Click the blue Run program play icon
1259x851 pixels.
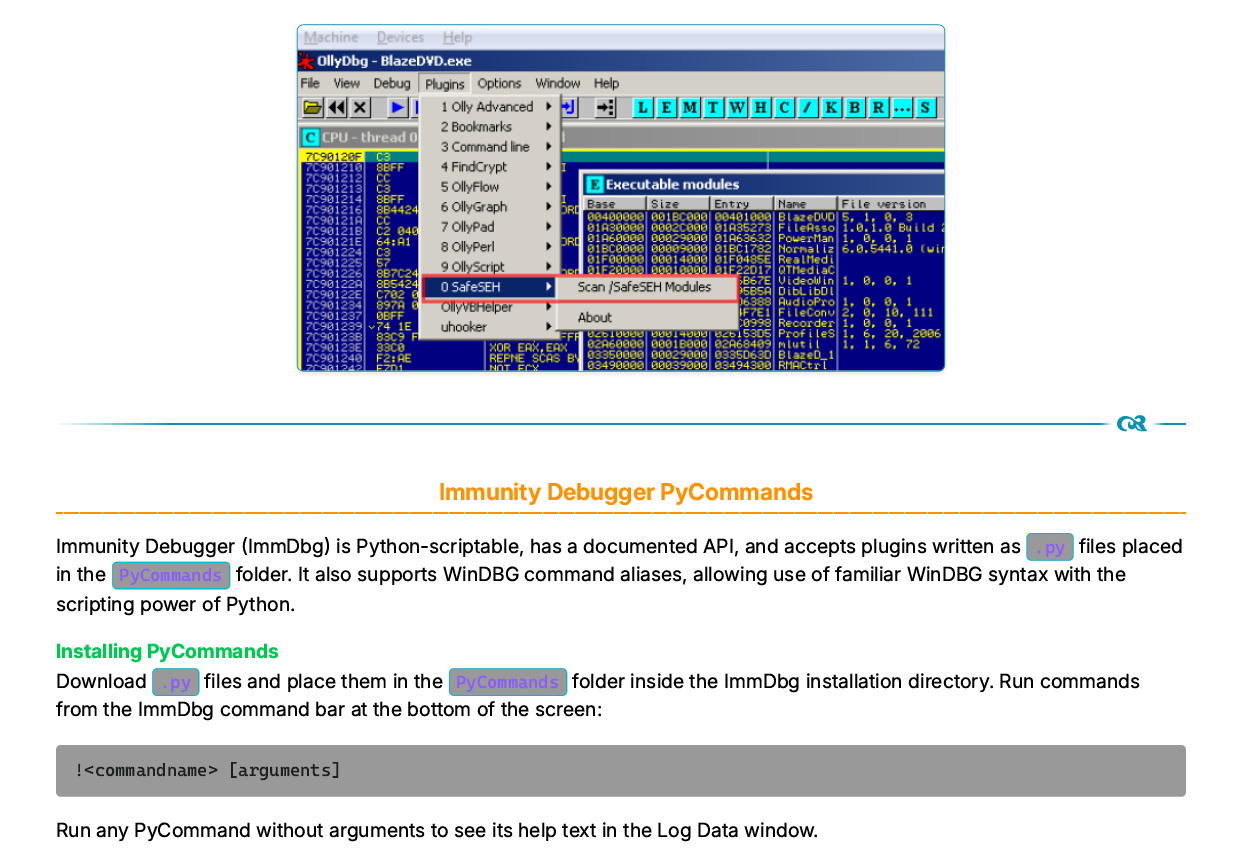click(x=398, y=107)
